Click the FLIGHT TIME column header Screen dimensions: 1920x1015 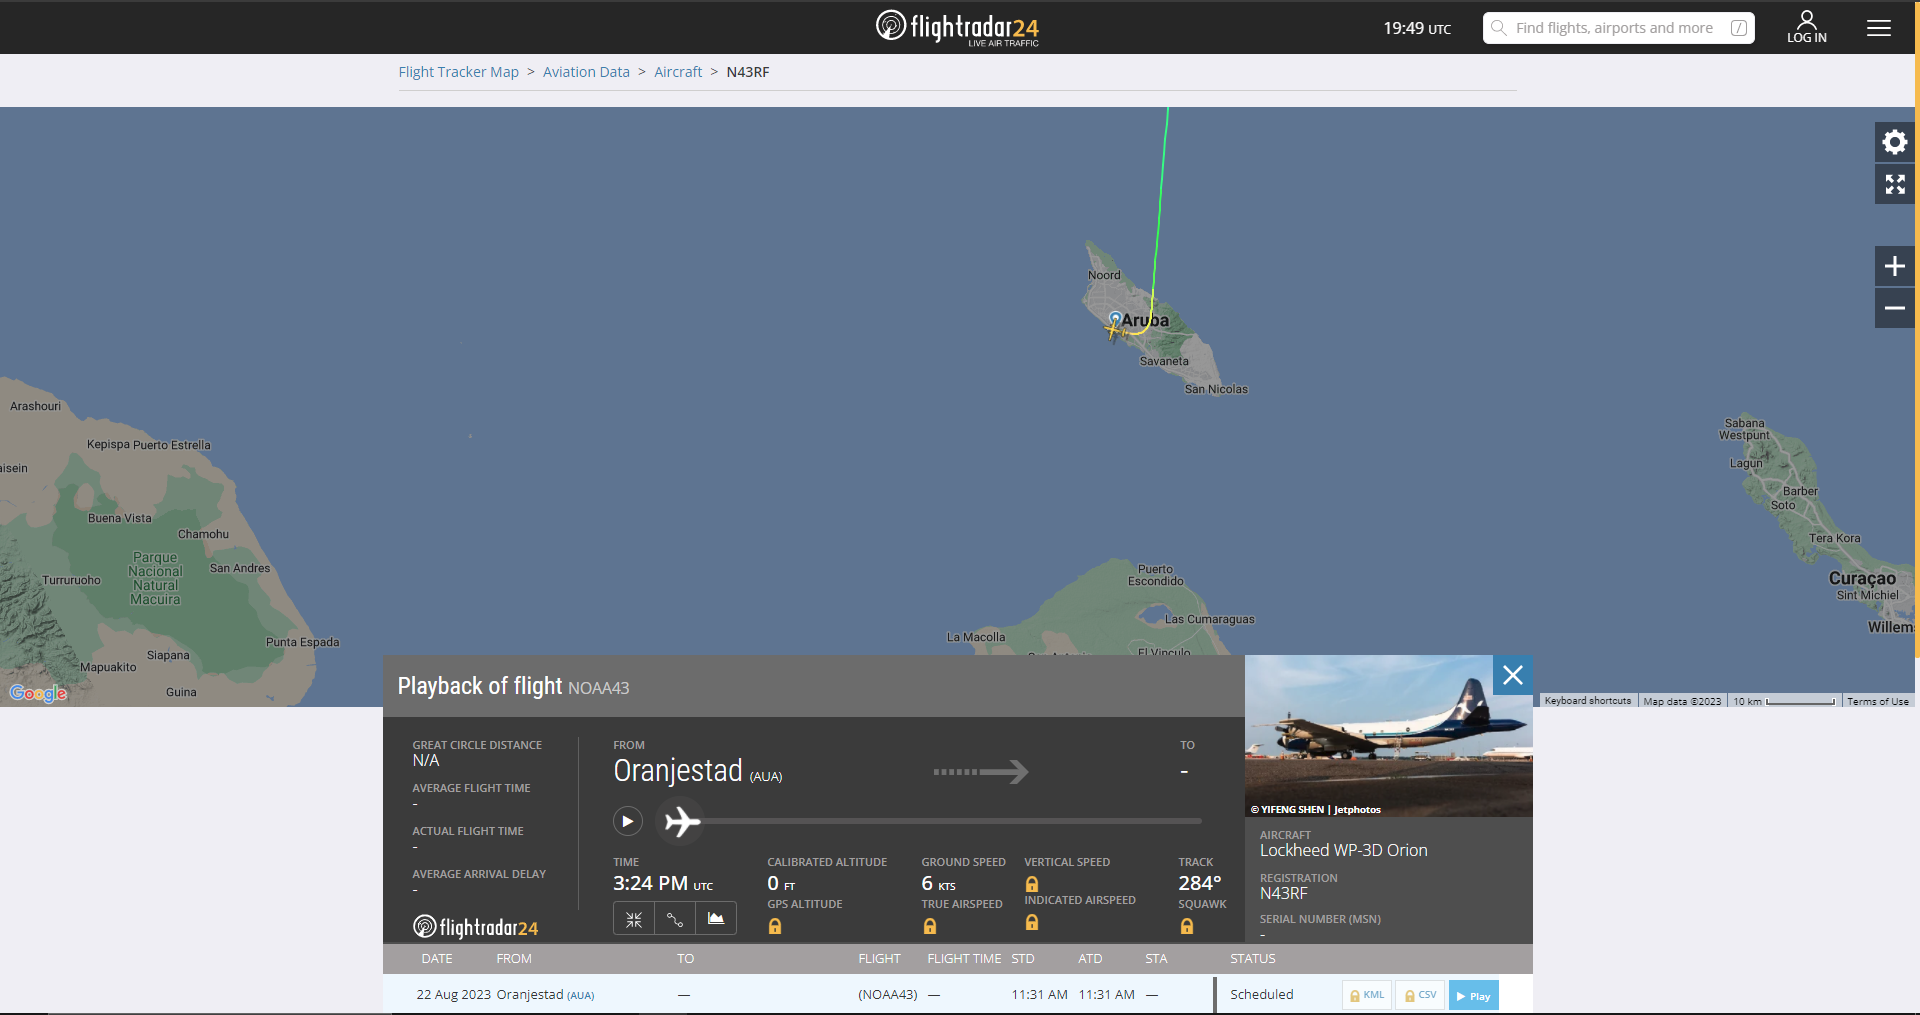point(964,959)
